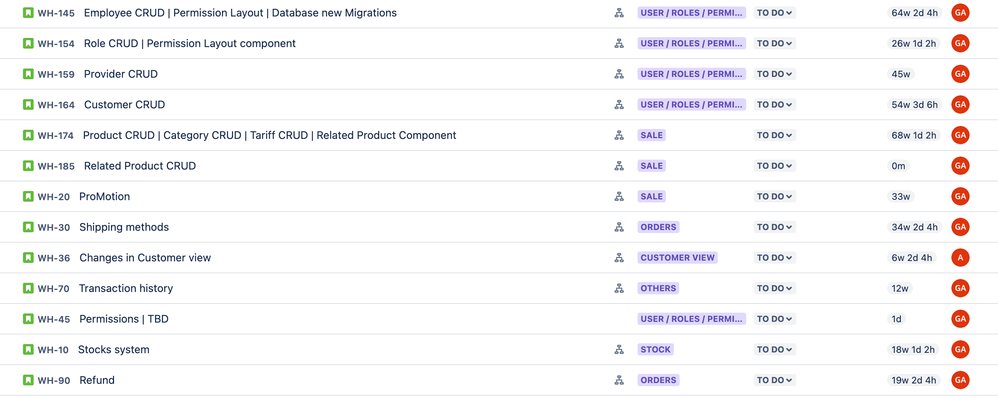Open the SALE epic label on WH-174

[652, 135]
